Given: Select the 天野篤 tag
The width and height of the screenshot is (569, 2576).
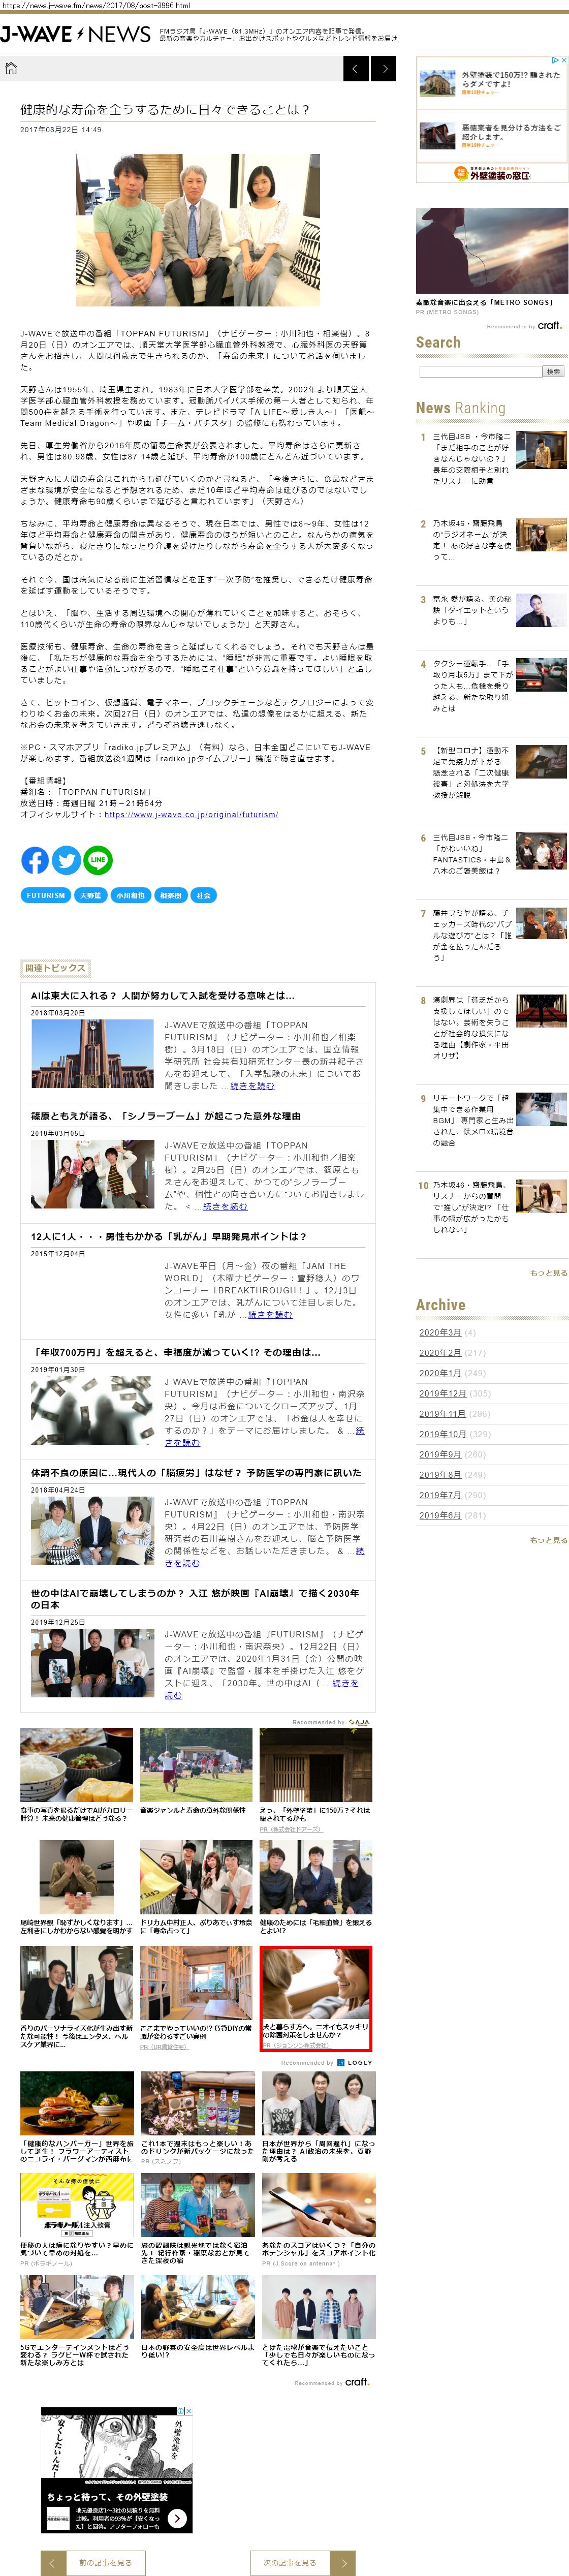Looking at the screenshot, I should (91, 895).
